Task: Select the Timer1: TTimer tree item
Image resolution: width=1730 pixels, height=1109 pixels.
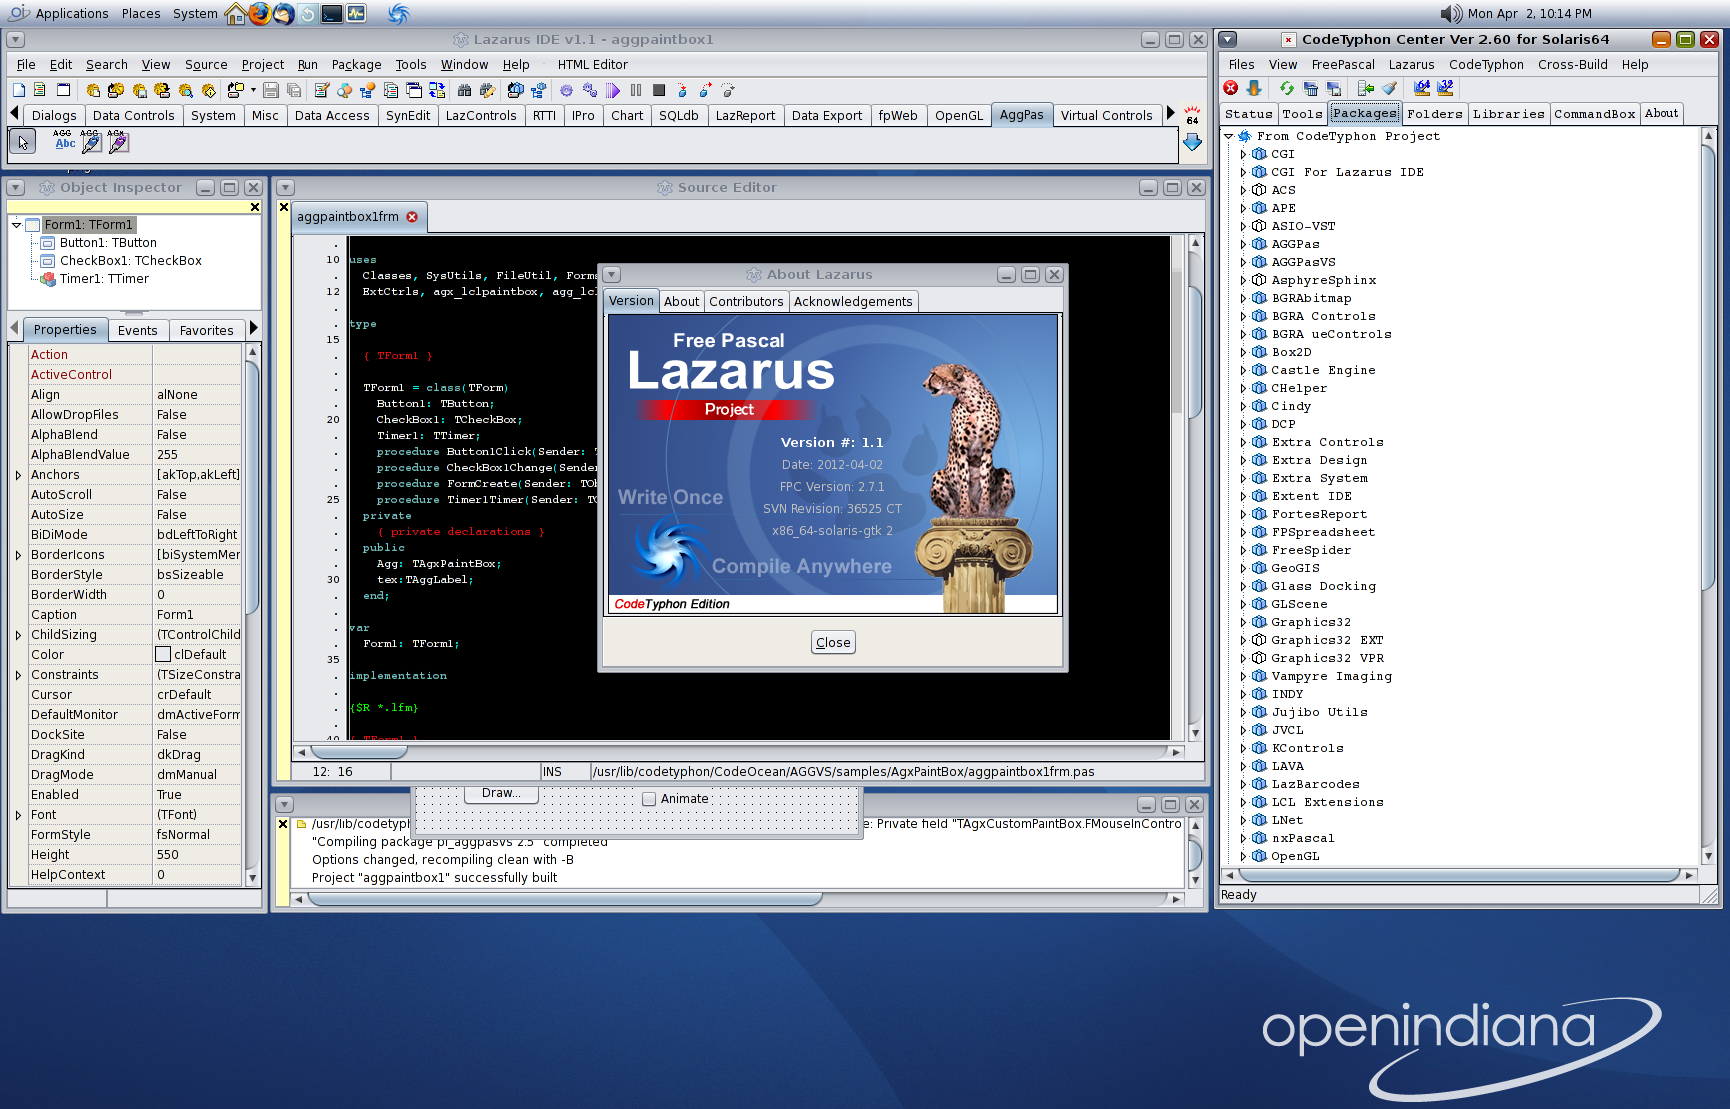Action: (x=104, y=279)
